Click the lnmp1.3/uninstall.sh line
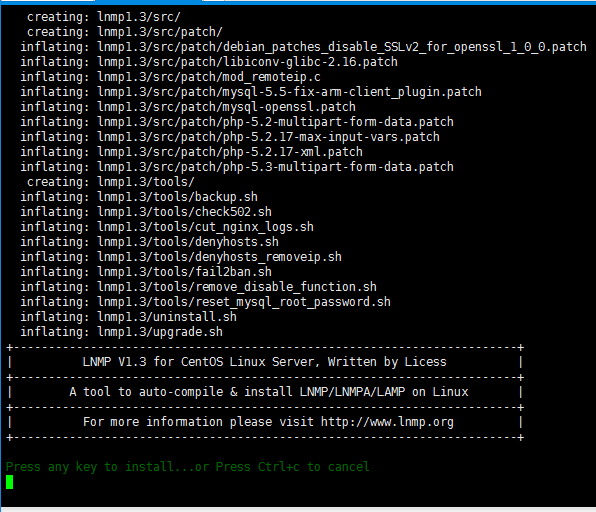The height and width of the screenshot is (512, 596). coord(128,317)
